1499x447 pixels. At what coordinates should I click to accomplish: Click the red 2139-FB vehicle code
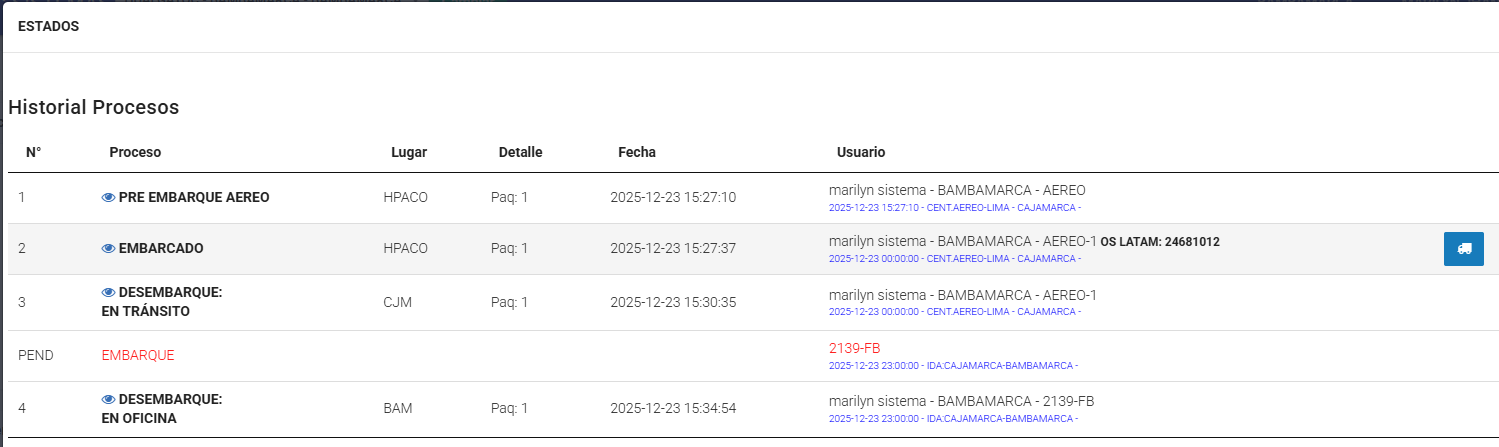point(854,348)
